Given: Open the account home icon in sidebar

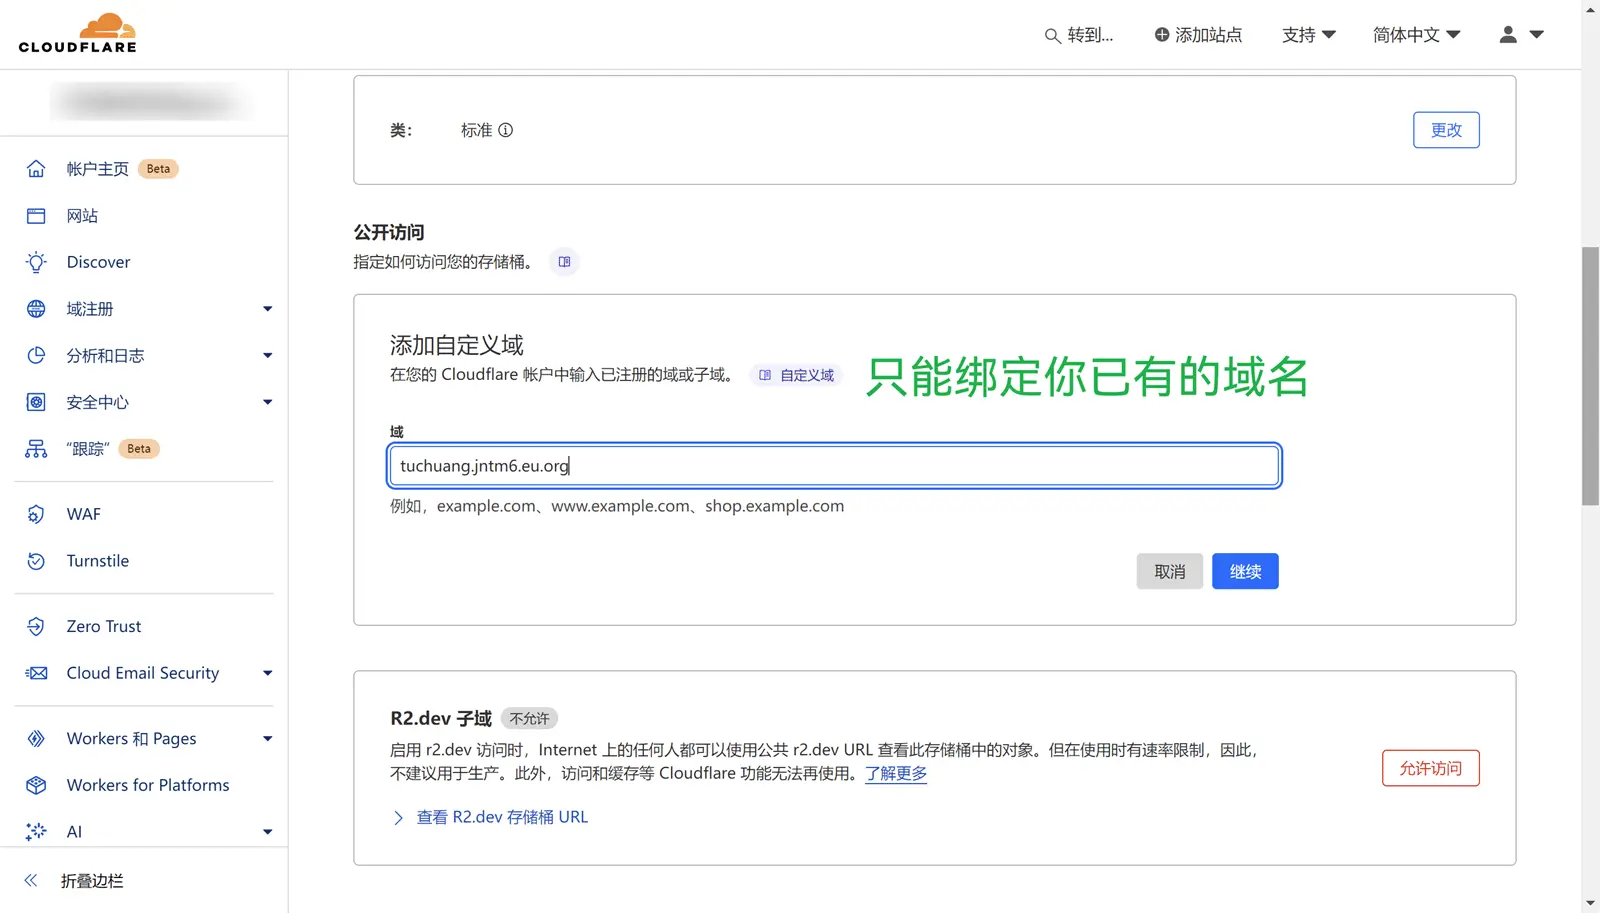Looking at the screenshot, I should (x=36, y=169).
